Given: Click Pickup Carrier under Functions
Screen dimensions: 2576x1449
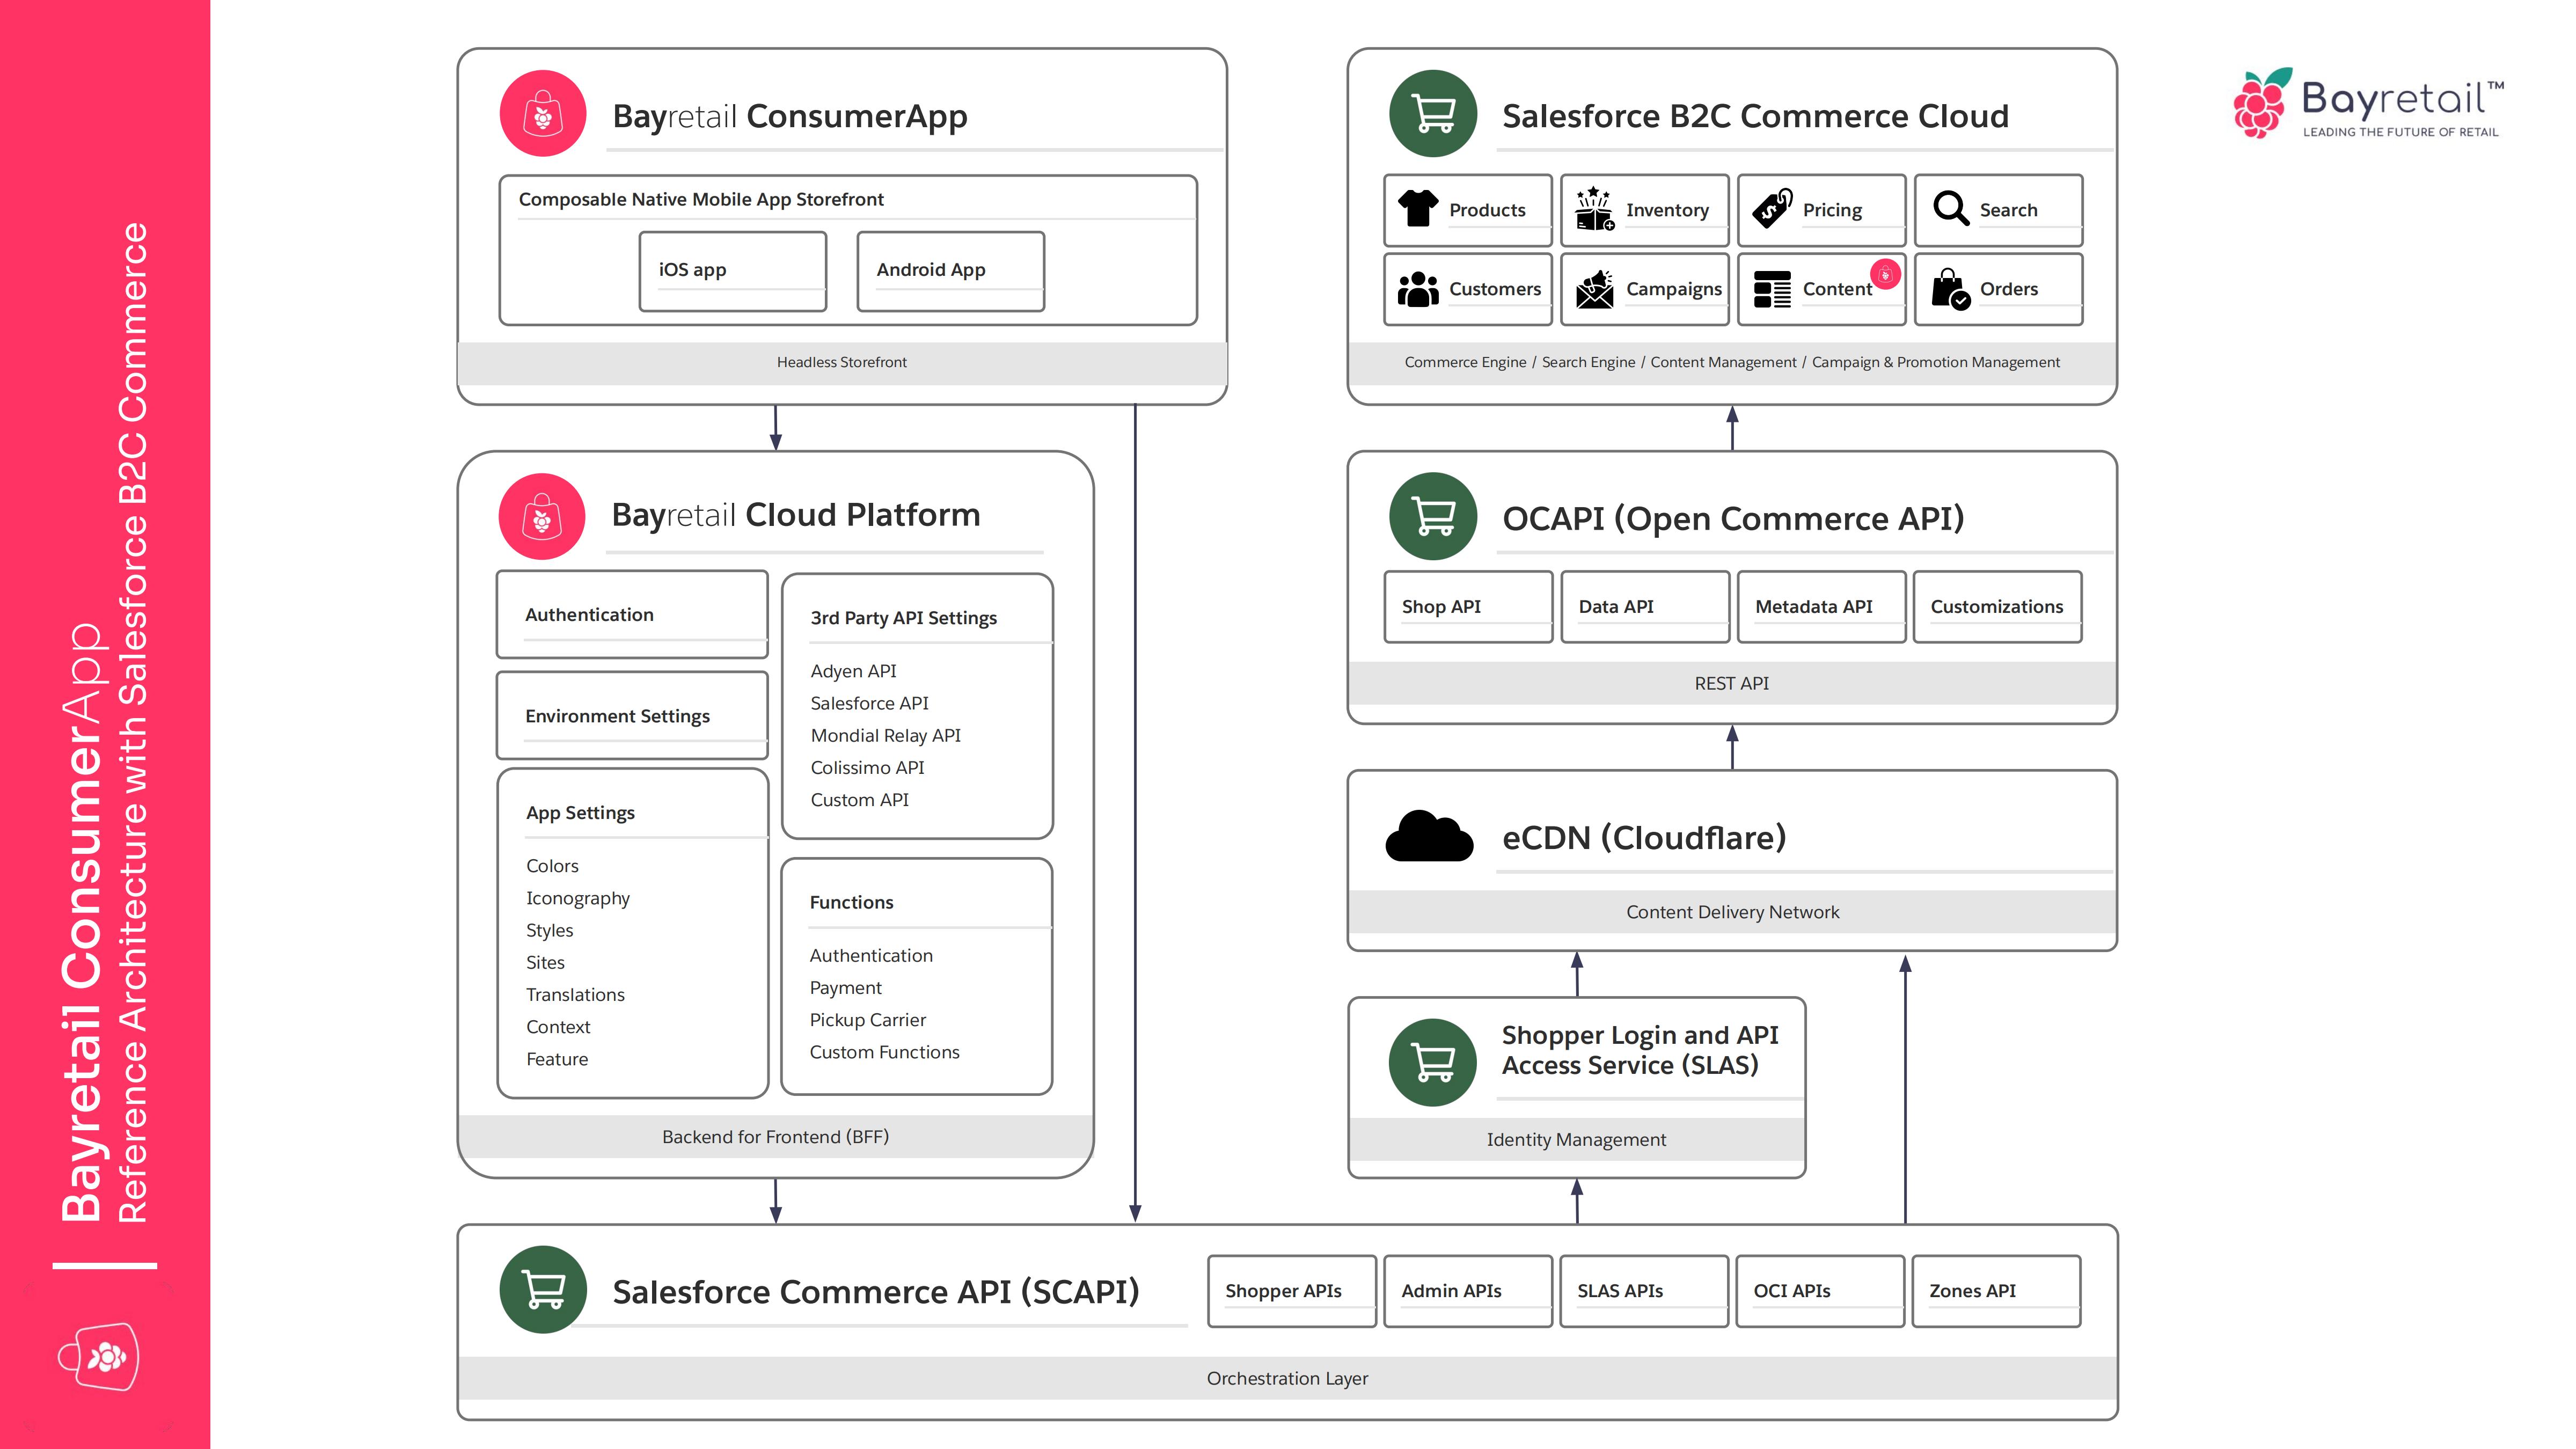Looking at the screenshot, I should coord(867,1019).
